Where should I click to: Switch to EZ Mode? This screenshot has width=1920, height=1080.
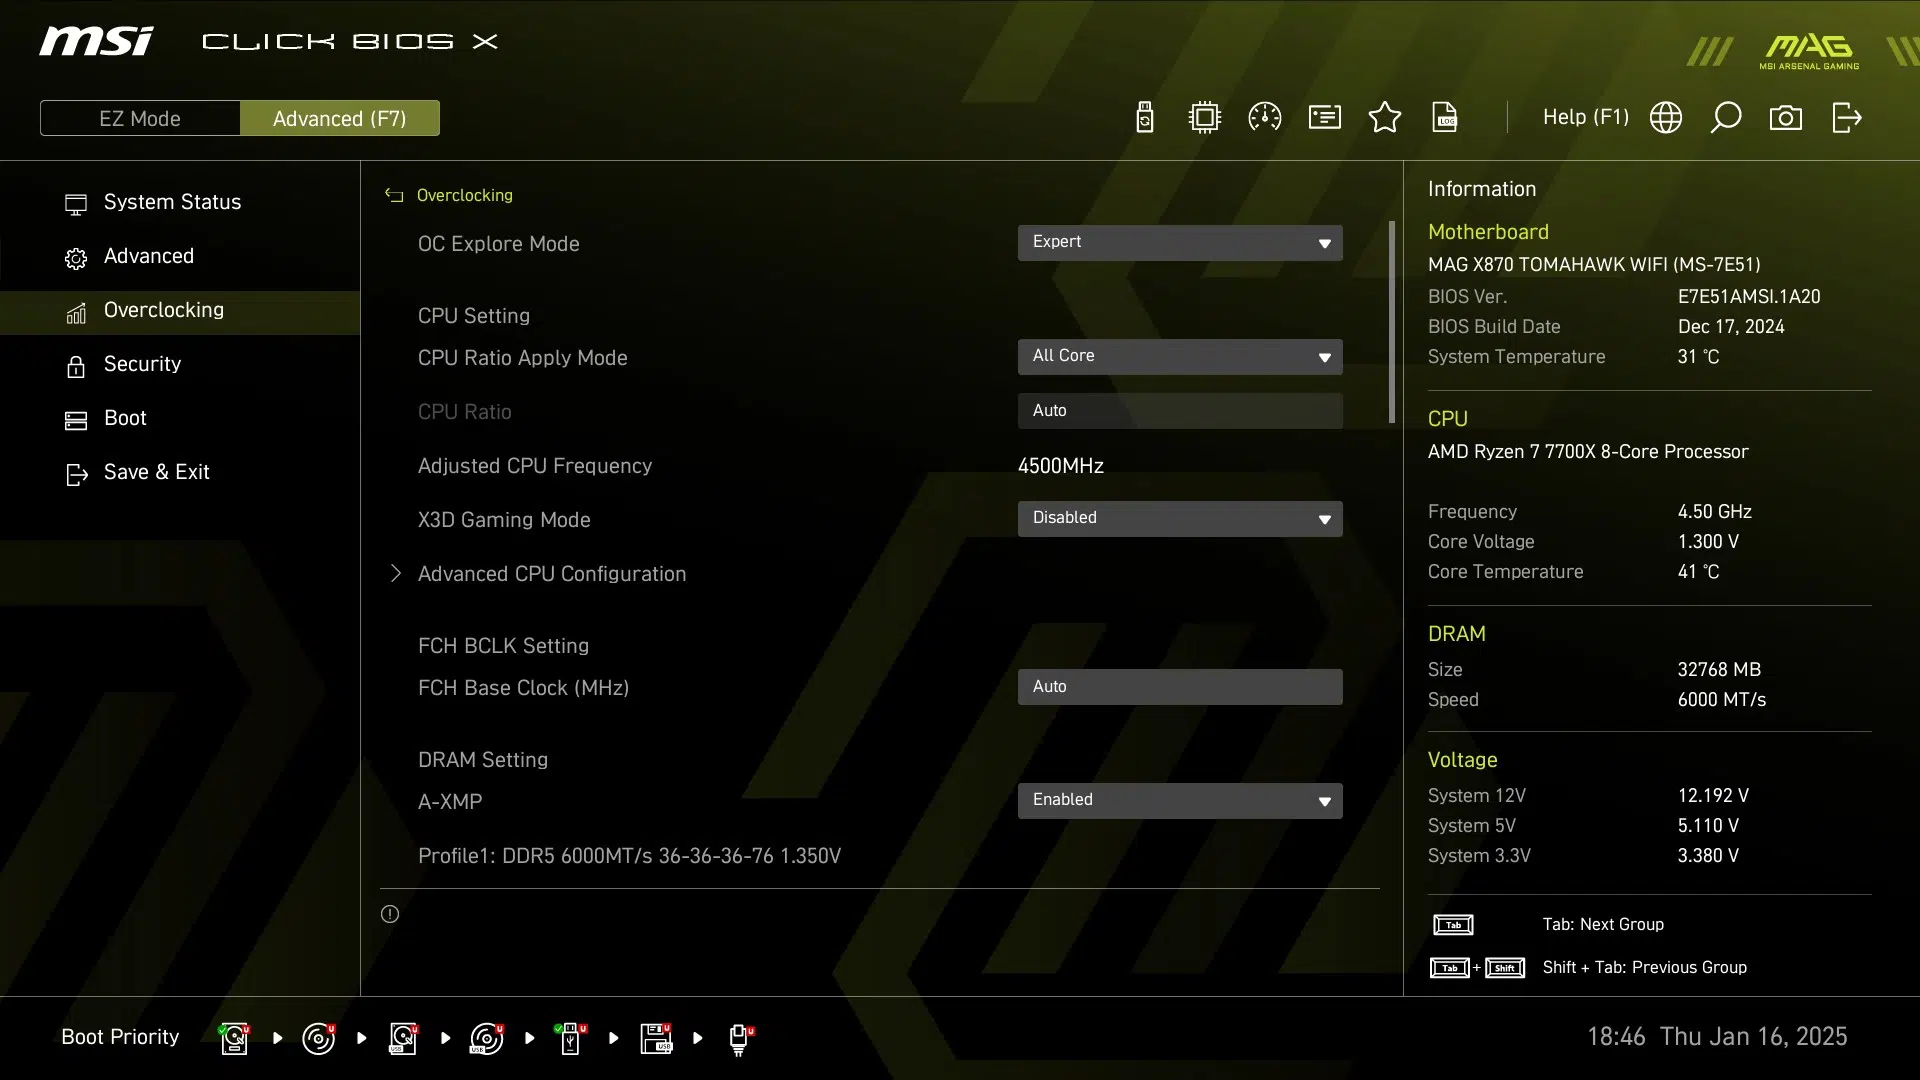[140, 118]
